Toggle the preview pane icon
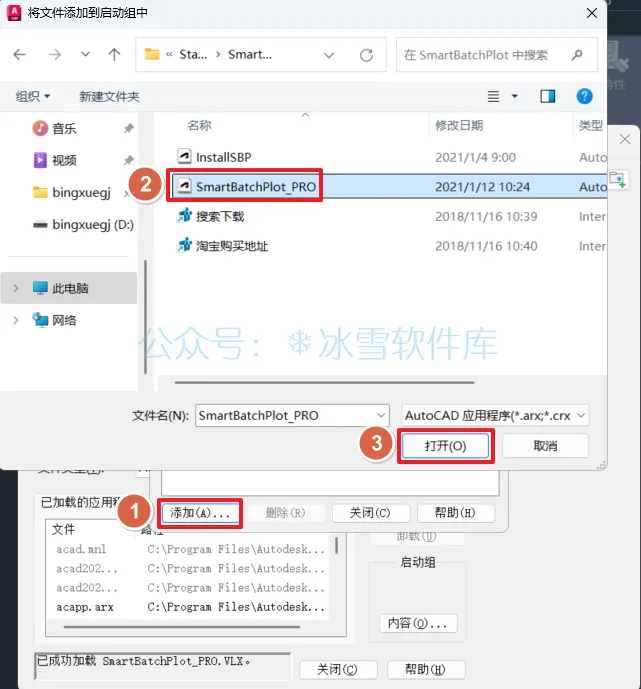Screen dimensions: 641x689 coord(547,96)
